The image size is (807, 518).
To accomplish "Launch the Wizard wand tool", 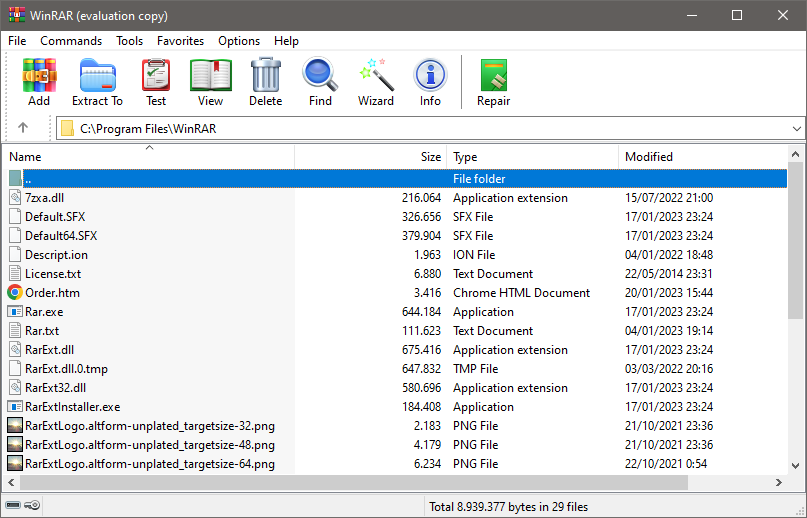I will (x=376, y=75).
